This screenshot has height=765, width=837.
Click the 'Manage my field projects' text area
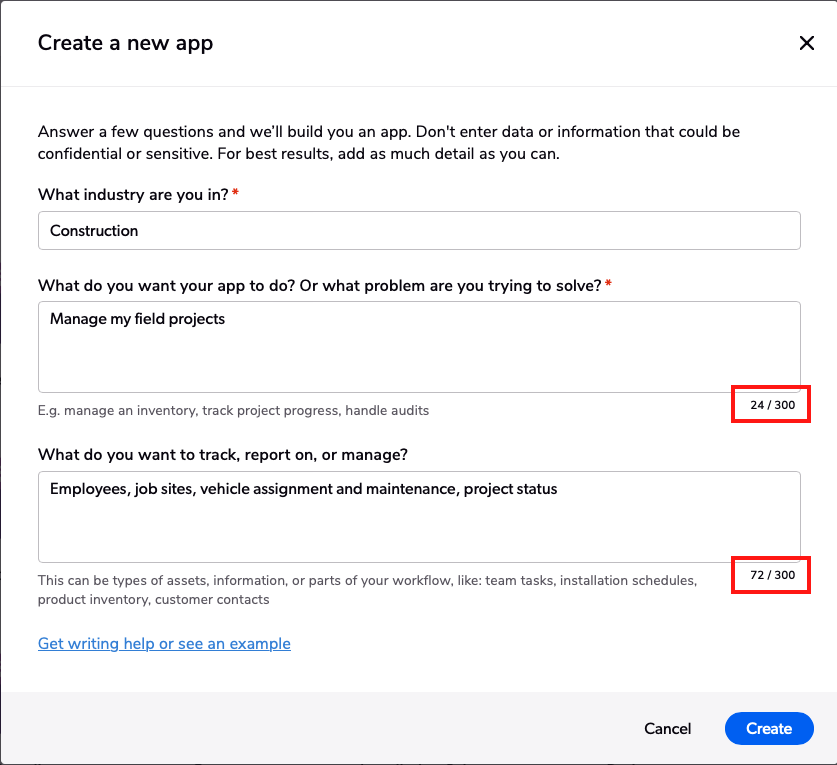point(419,347)
